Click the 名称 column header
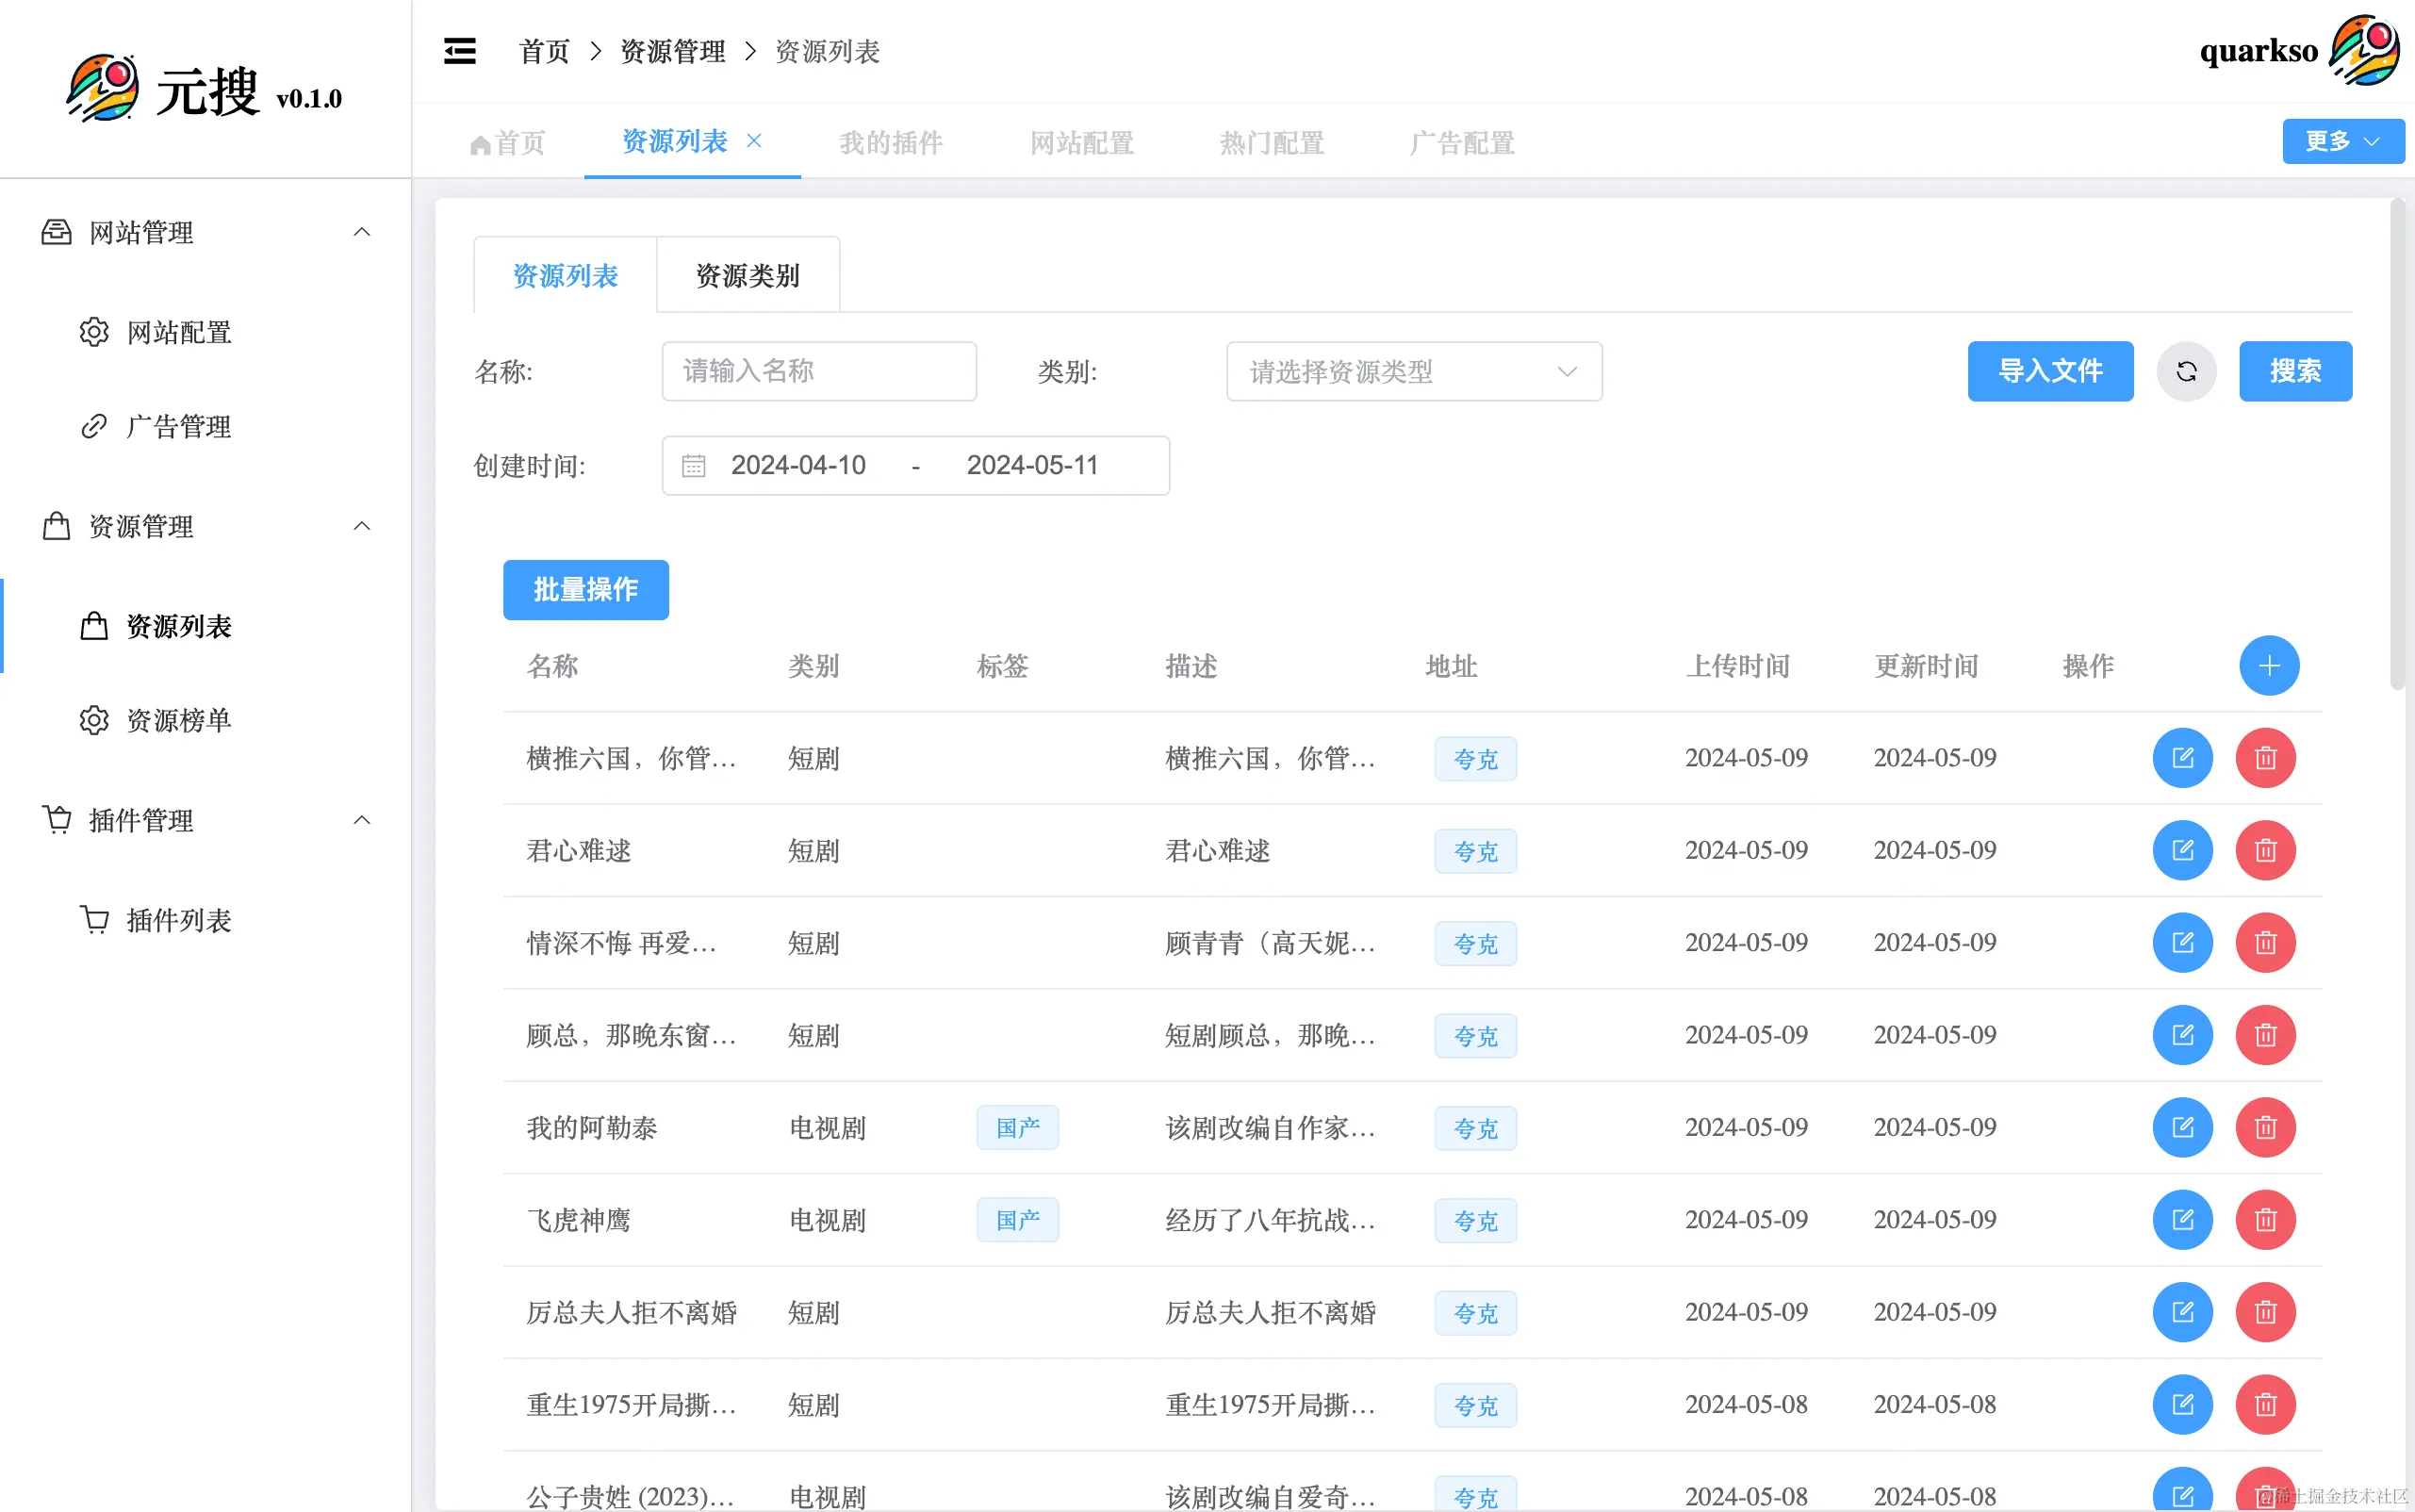The height and width of the screenshot is (1512, 2415). (x=553, y=666)
